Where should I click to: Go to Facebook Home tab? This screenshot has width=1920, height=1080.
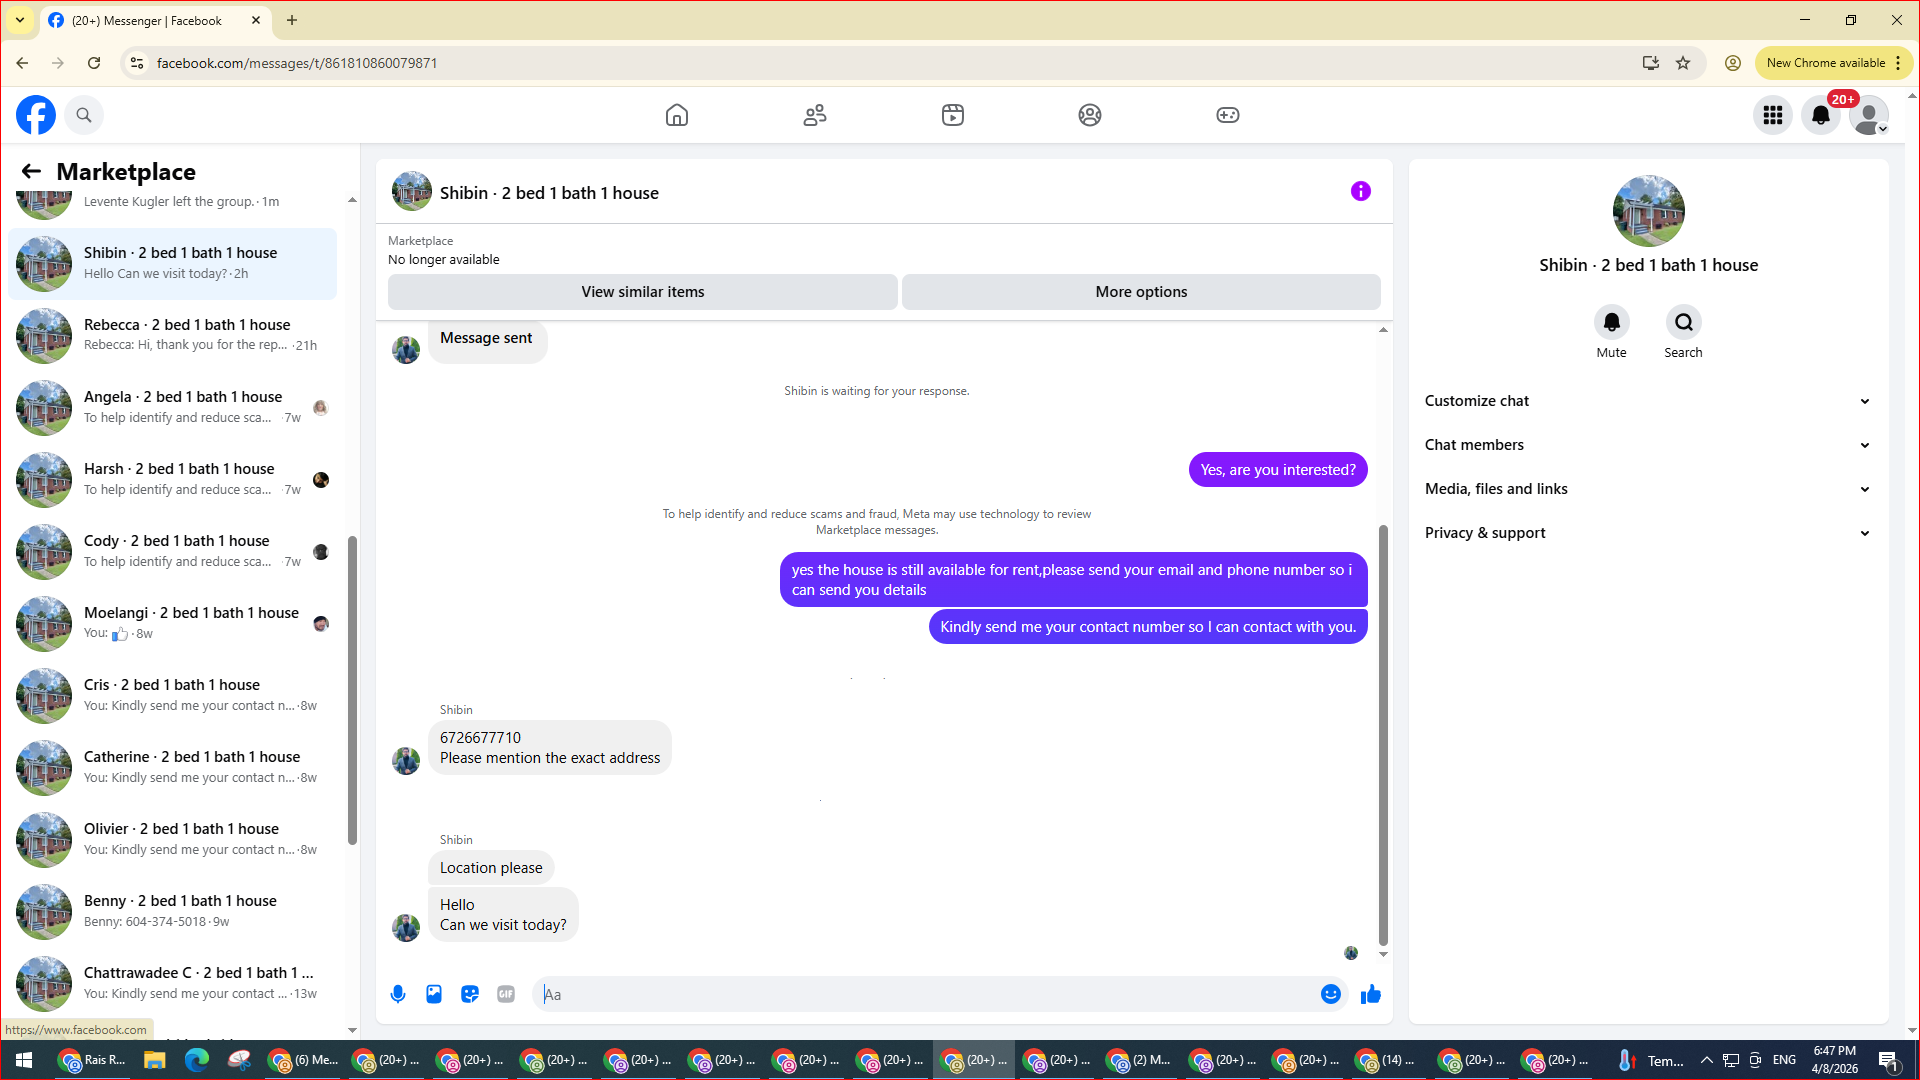point(677,115)
